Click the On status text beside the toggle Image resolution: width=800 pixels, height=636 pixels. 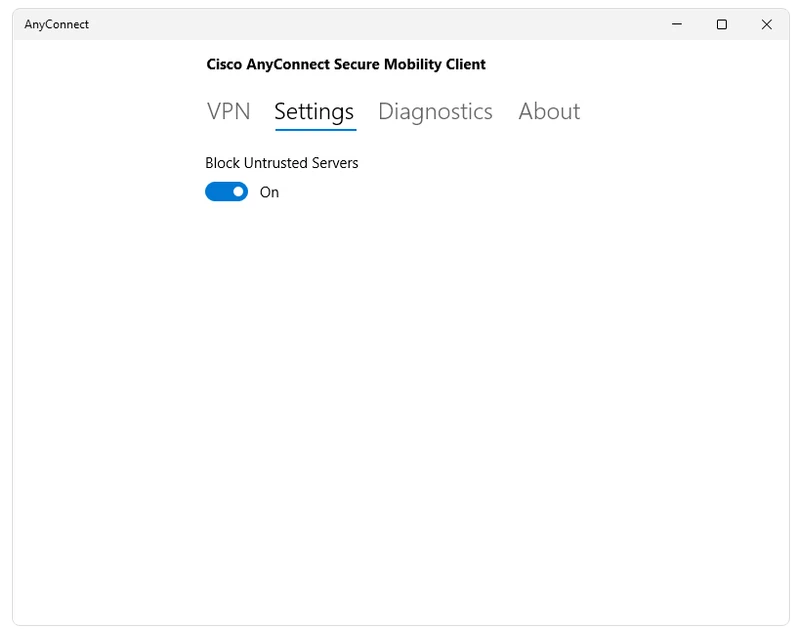[266, 192]
